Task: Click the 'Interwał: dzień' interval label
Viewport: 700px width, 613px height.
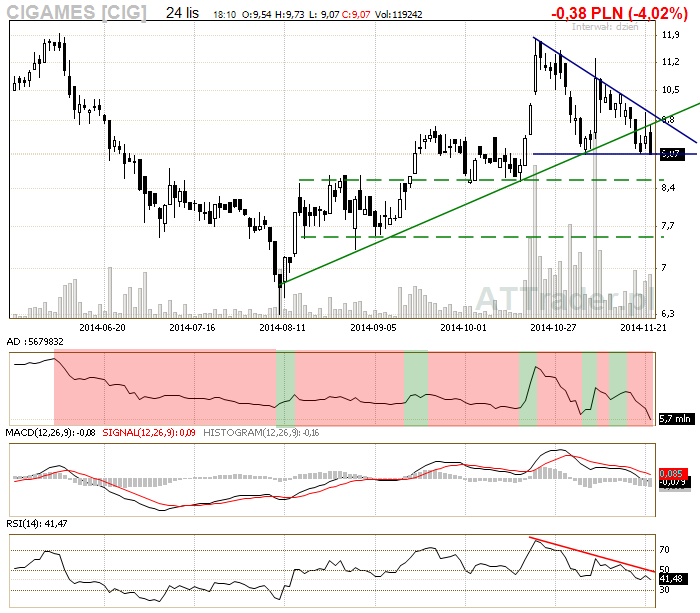Action: coord(605,26)
